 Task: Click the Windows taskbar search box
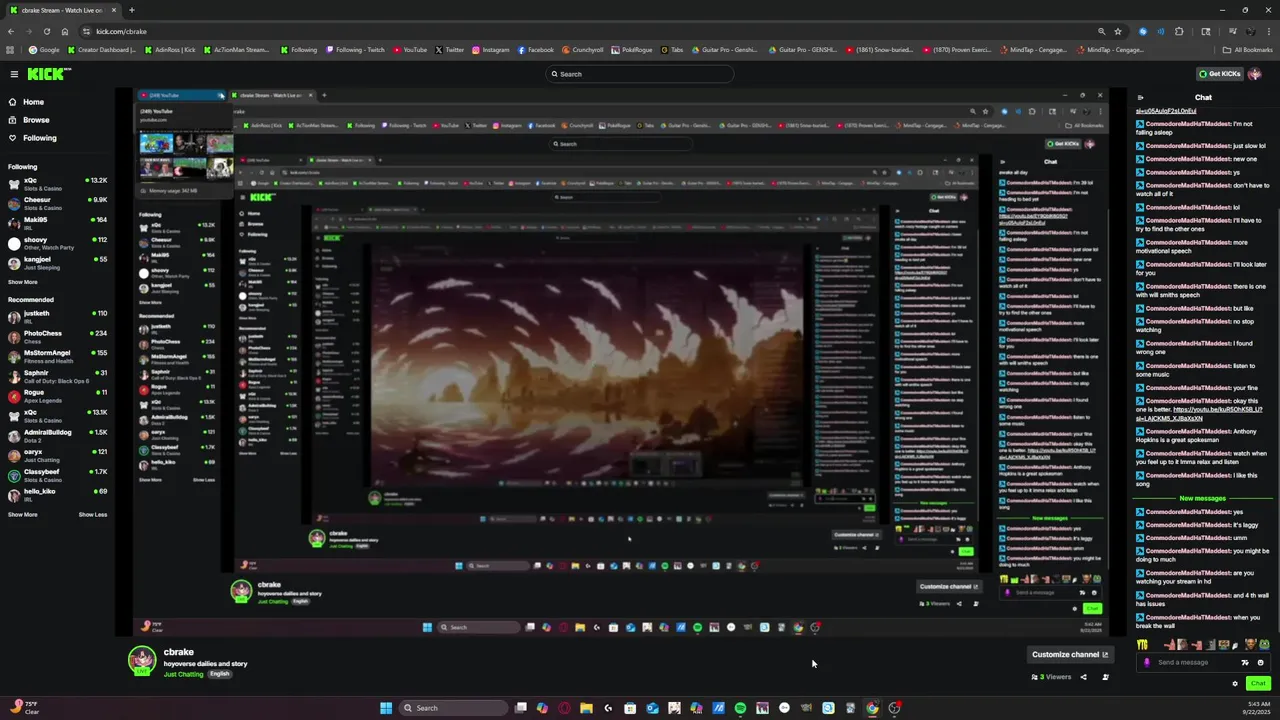point(454,708)
